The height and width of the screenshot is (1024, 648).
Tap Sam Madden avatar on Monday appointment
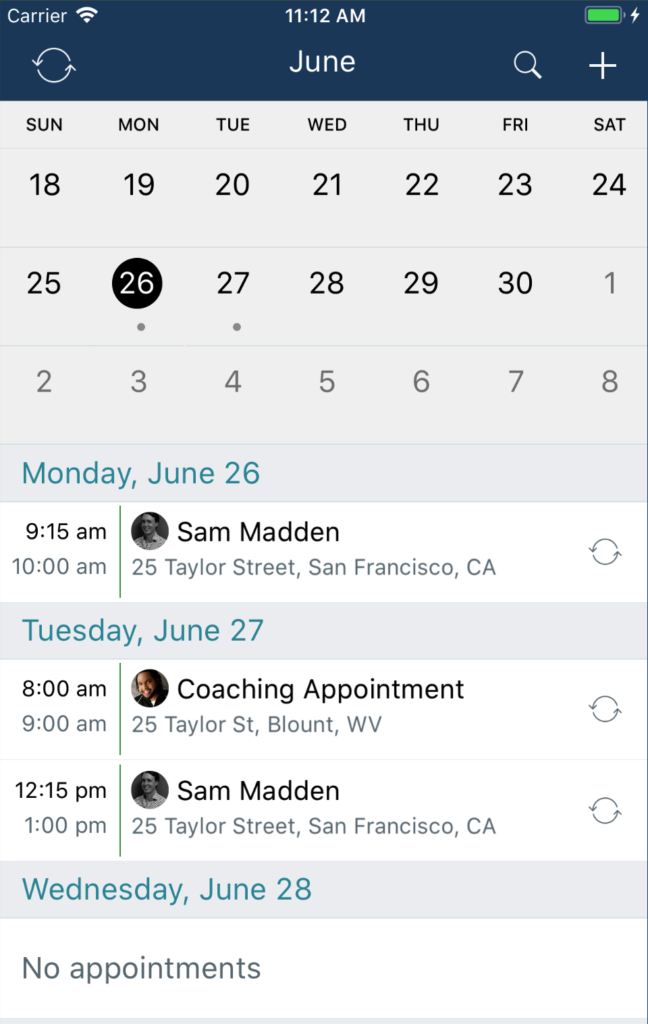coord(150,531)
